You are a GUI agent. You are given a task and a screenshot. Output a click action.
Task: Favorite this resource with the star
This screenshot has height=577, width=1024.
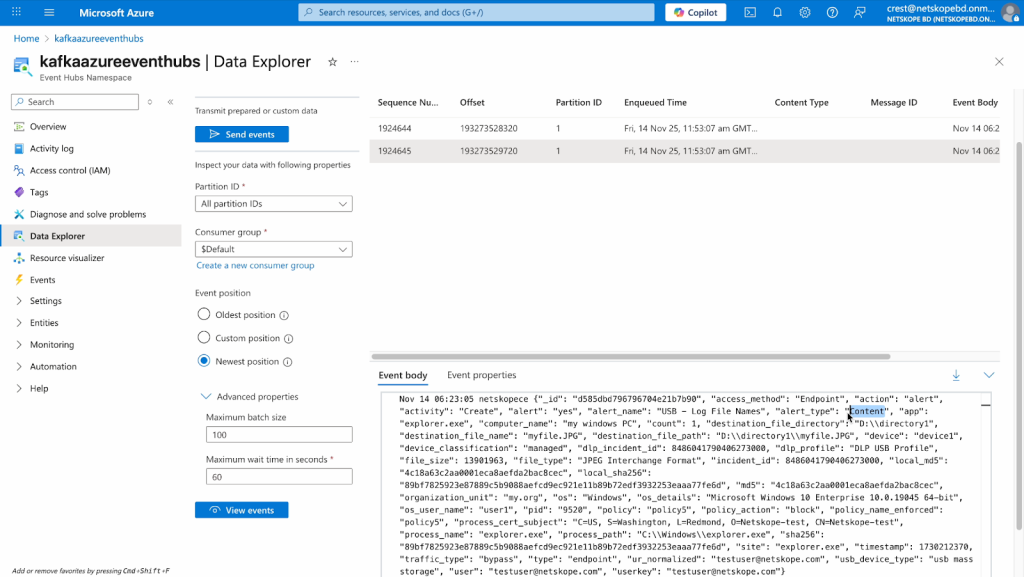click(x=332, y=62)
